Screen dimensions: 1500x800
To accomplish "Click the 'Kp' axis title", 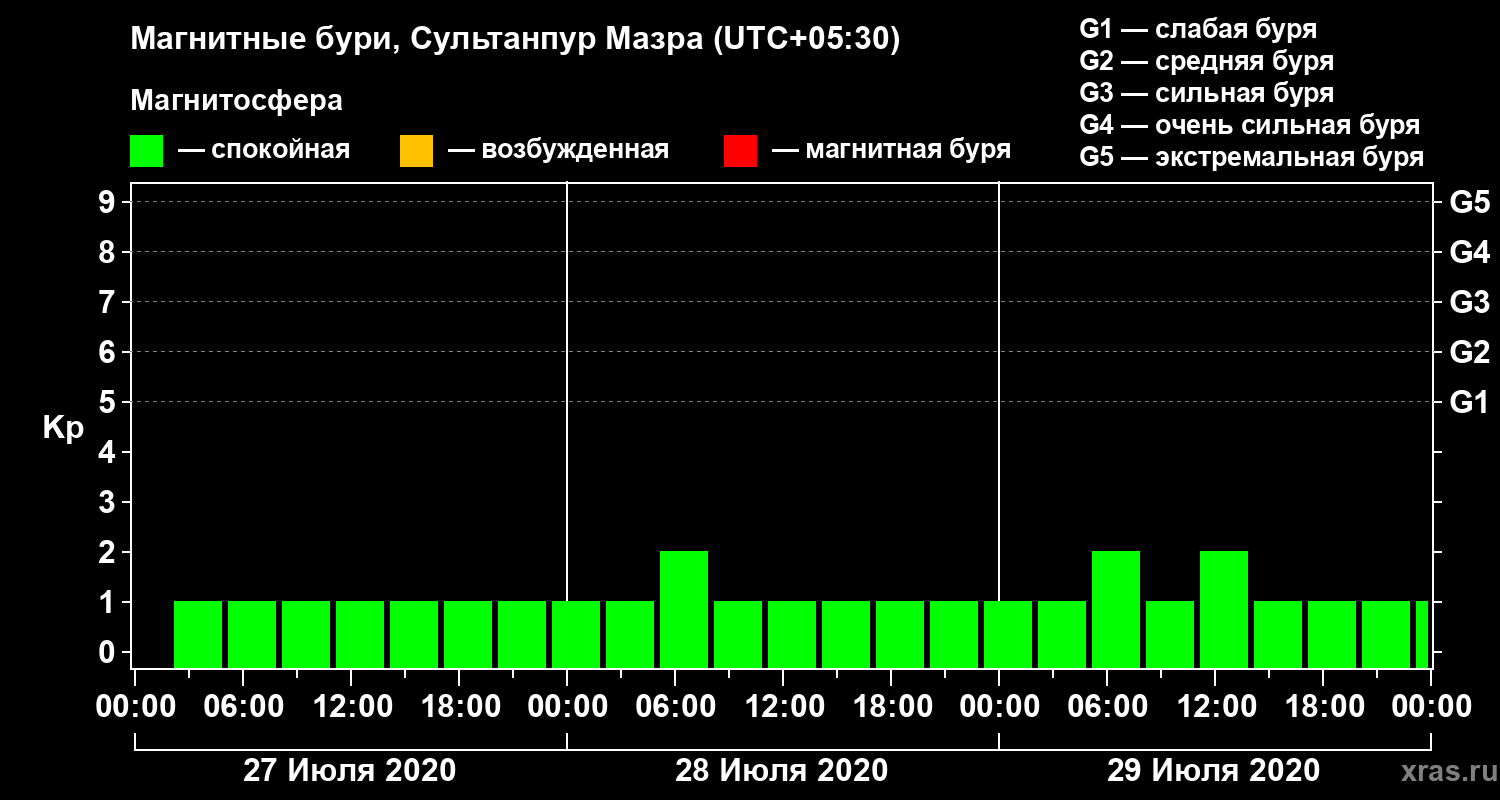I will (63, 427).
